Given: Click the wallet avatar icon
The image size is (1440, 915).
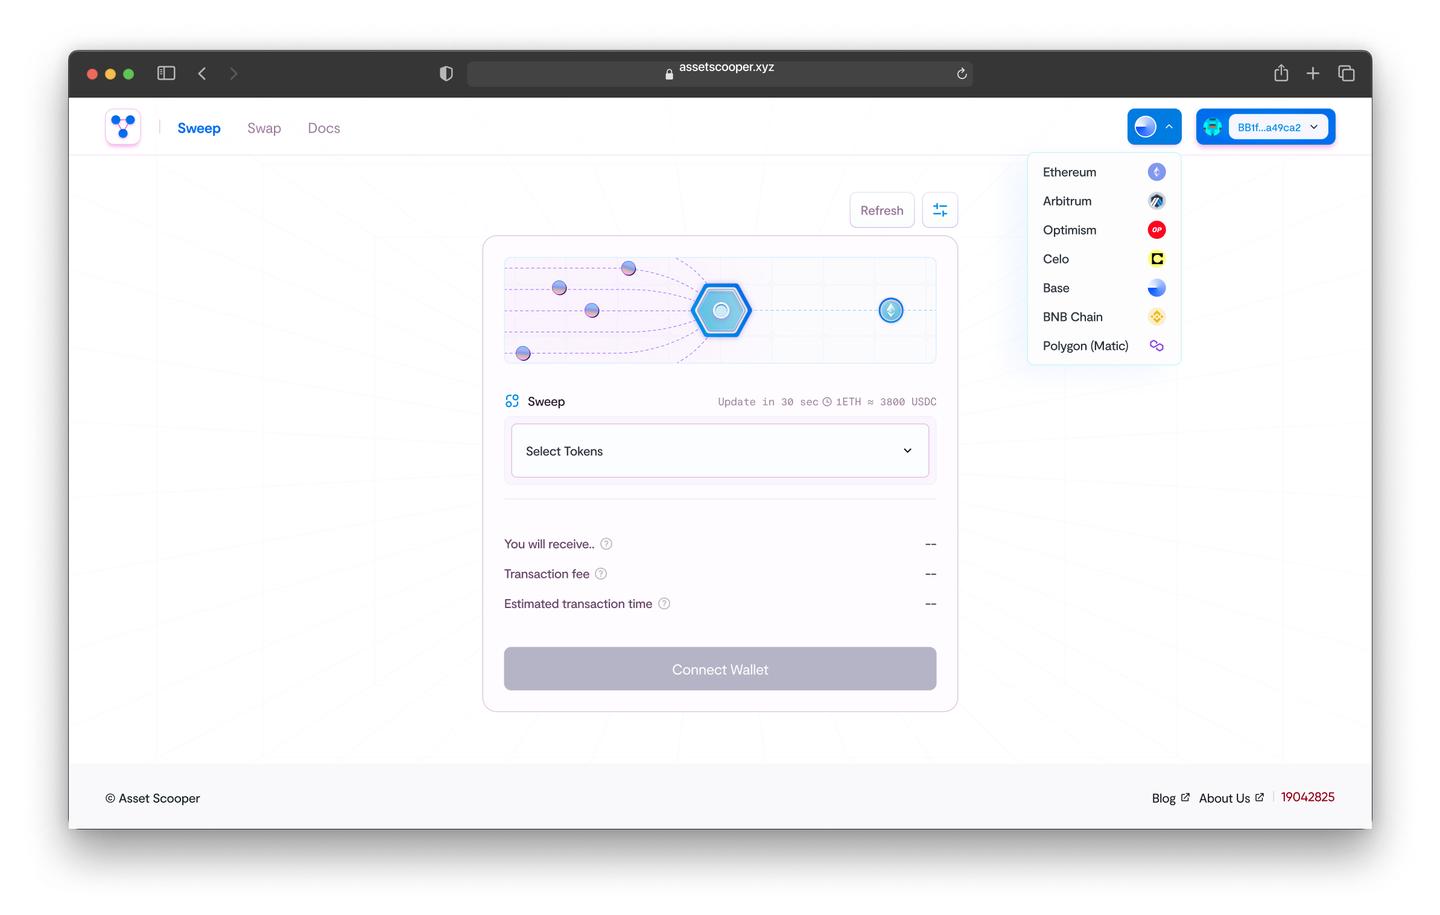Looking at the screenshot, I should [1212, 127].
